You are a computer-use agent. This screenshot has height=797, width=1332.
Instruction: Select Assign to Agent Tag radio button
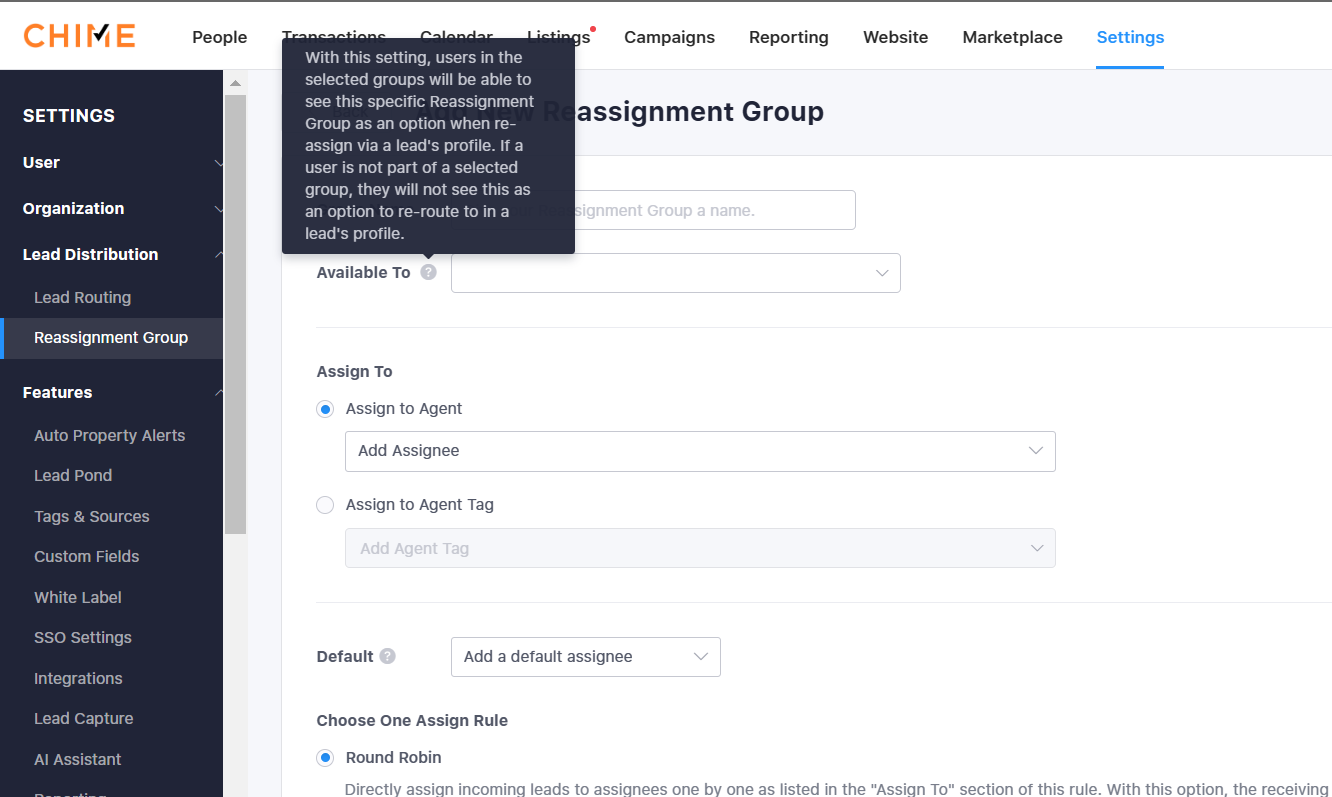tap(325, 505)
